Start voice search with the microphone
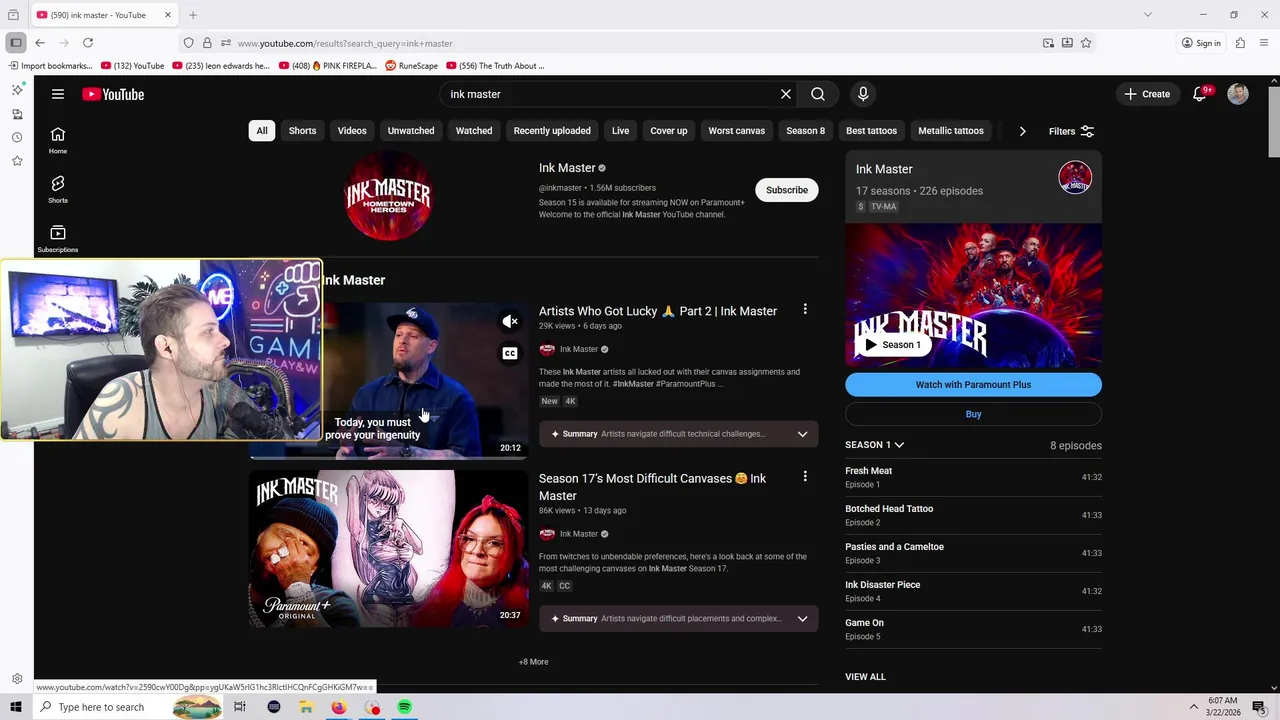1280x720 pixels. pos(863,94)
